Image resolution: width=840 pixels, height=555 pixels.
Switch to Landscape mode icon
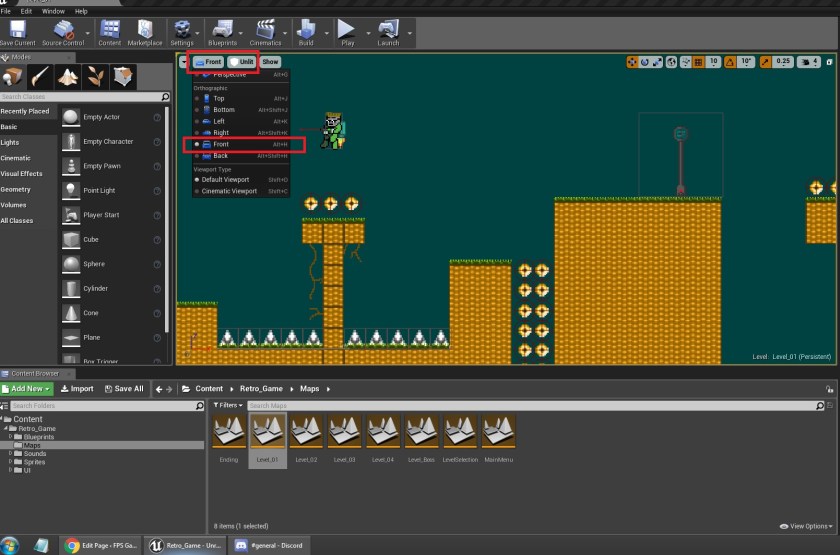click(x=69, y=77)
